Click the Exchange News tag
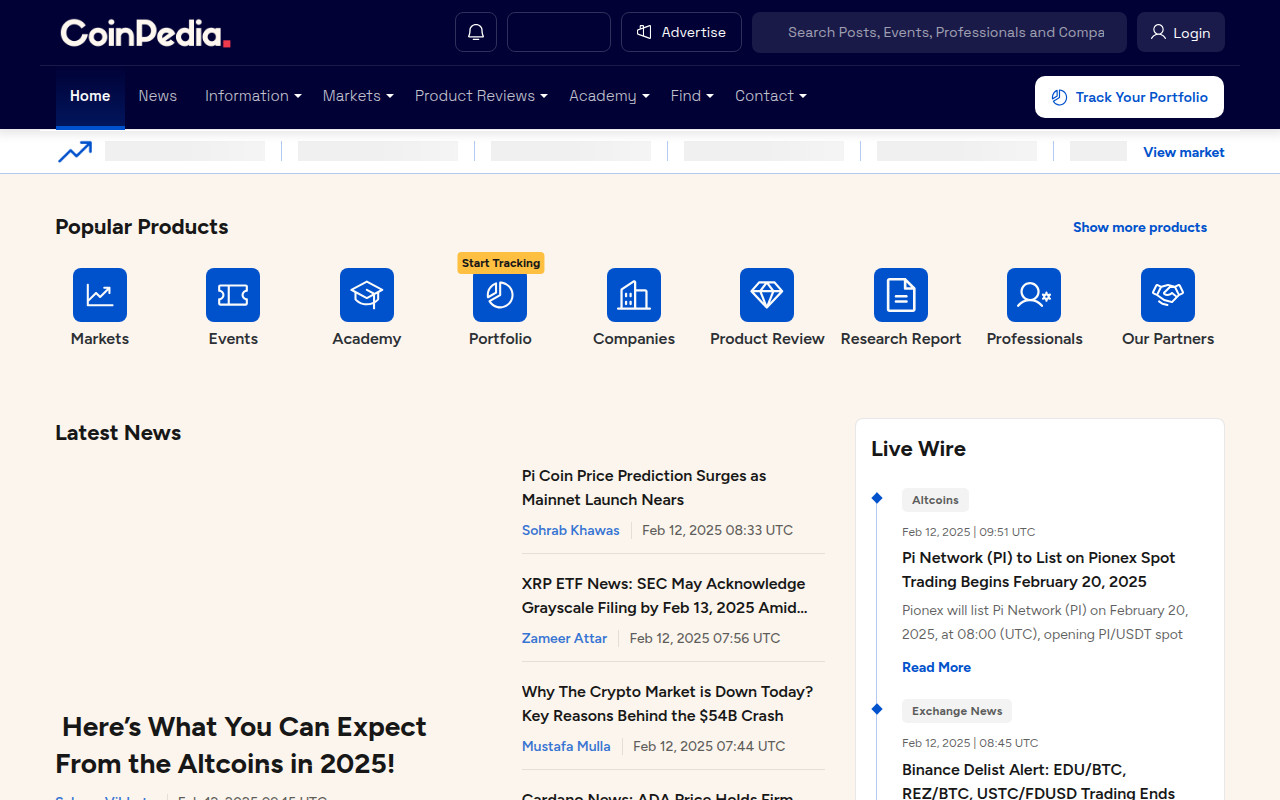 (957, 711)
